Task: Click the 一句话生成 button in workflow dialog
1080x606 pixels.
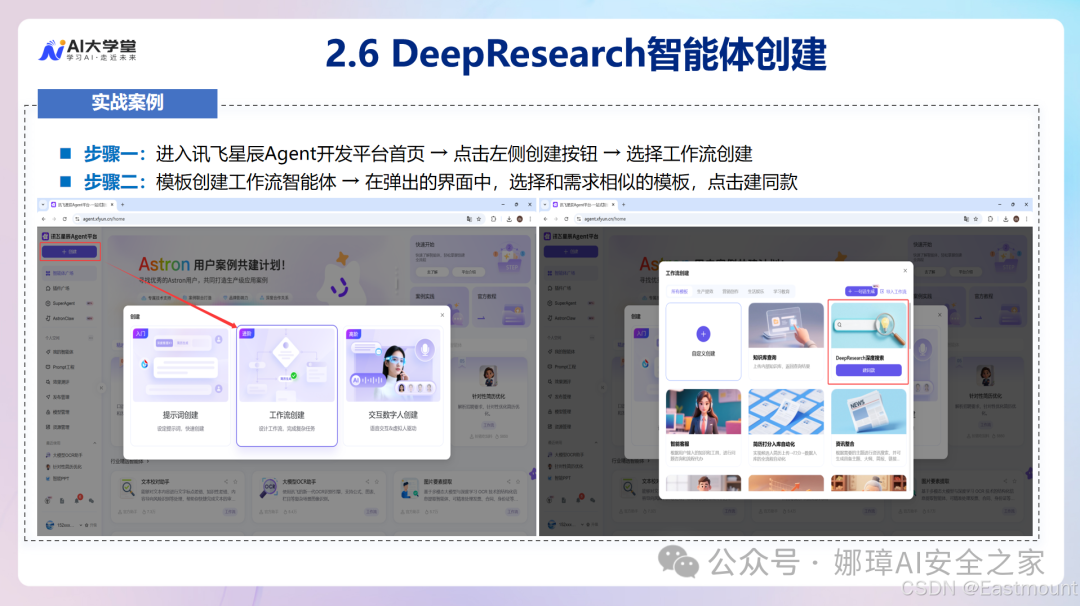Action: (x=861, y=291)
